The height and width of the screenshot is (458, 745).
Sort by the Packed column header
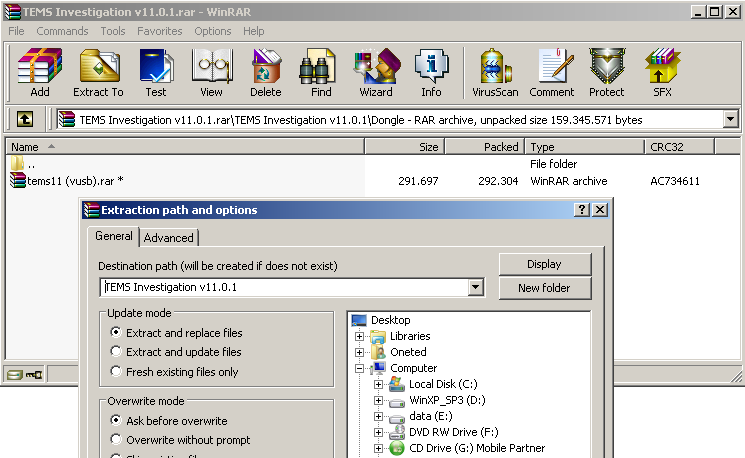pyautogui.click(x=484, y=147)
